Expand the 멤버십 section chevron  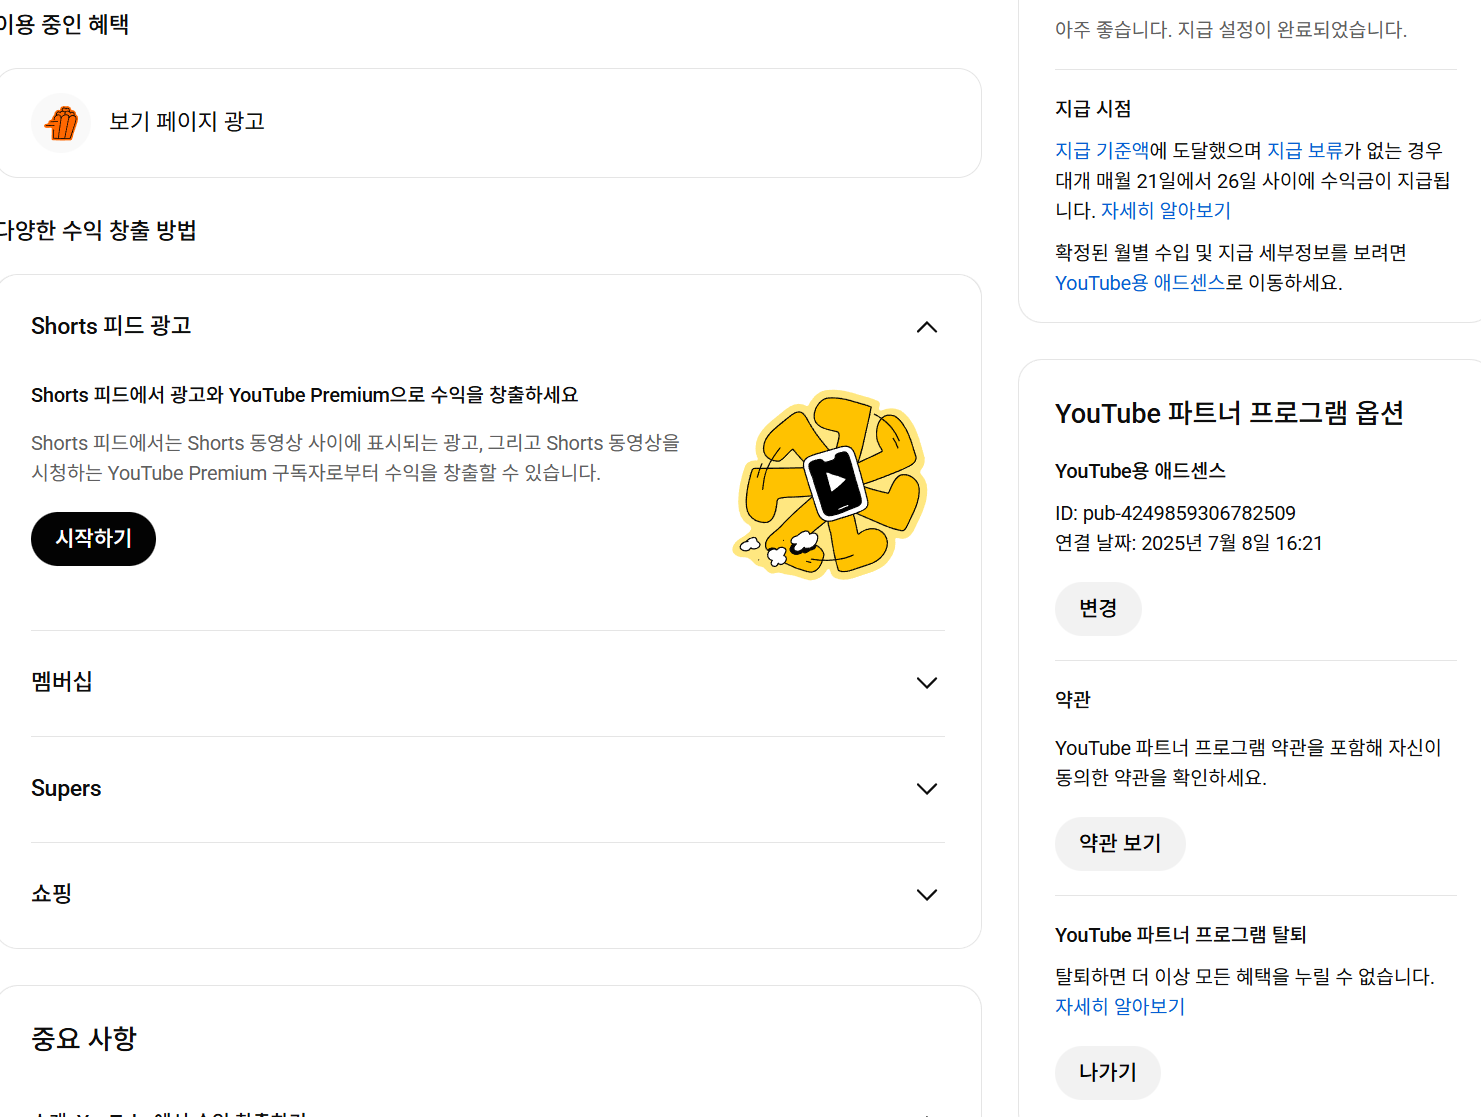pyautogui.click(x=926, y=683)
